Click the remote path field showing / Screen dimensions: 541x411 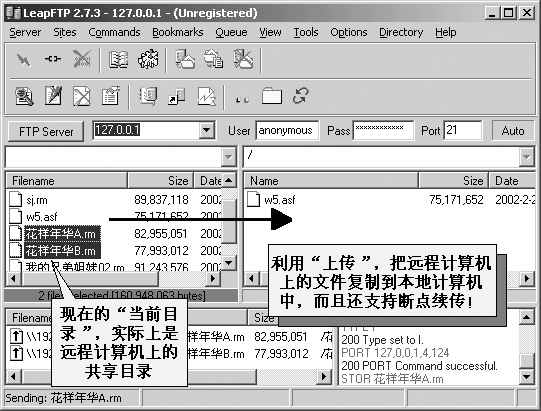(x=382, y=157)
